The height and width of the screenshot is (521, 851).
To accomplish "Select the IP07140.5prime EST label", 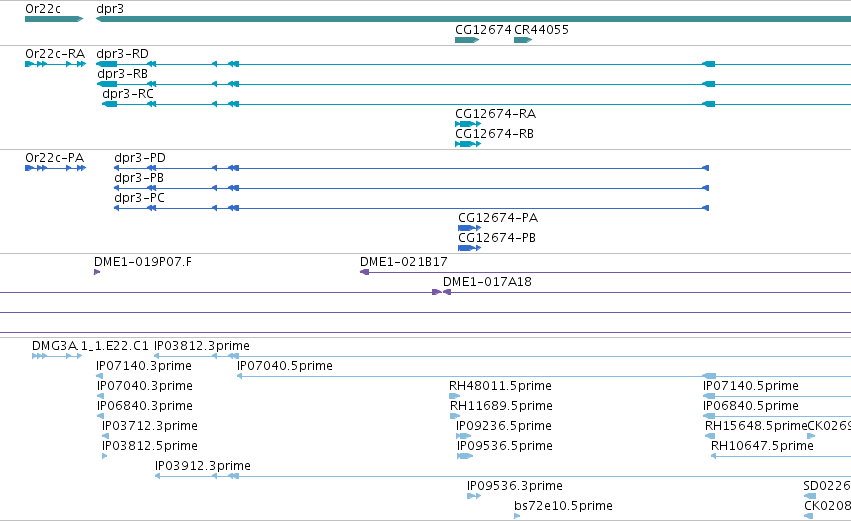I will [751, 386].
